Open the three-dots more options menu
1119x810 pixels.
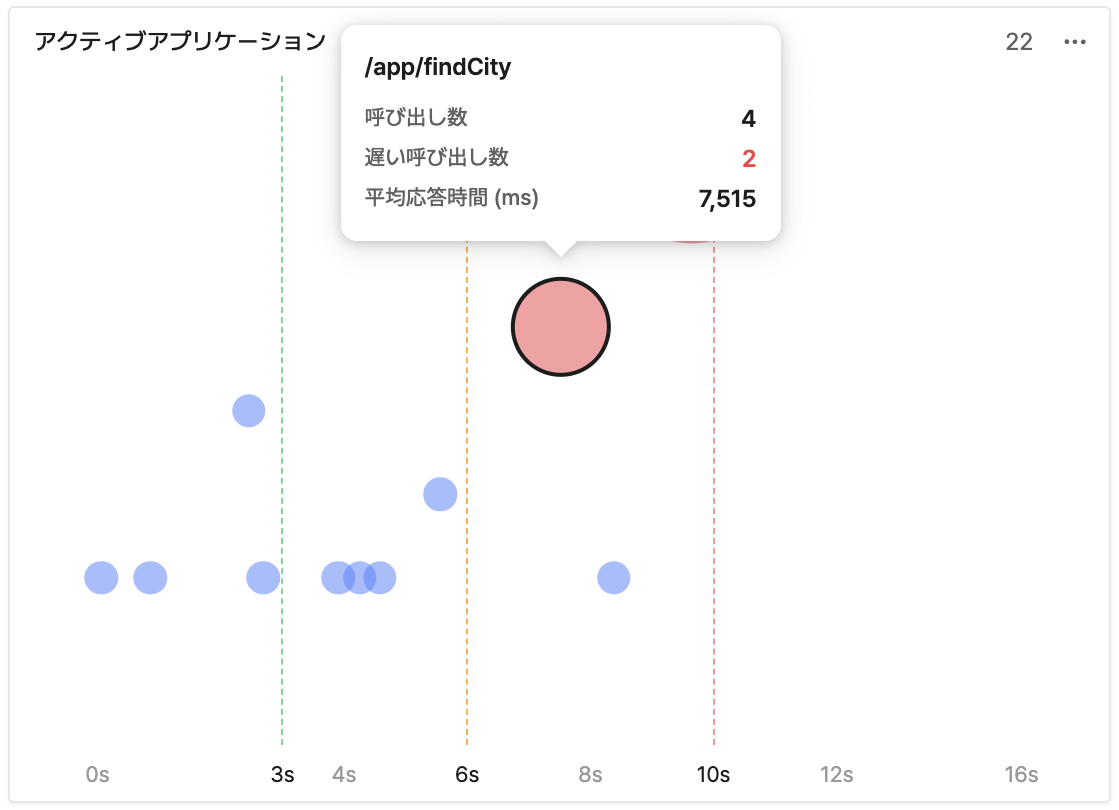1075,42
